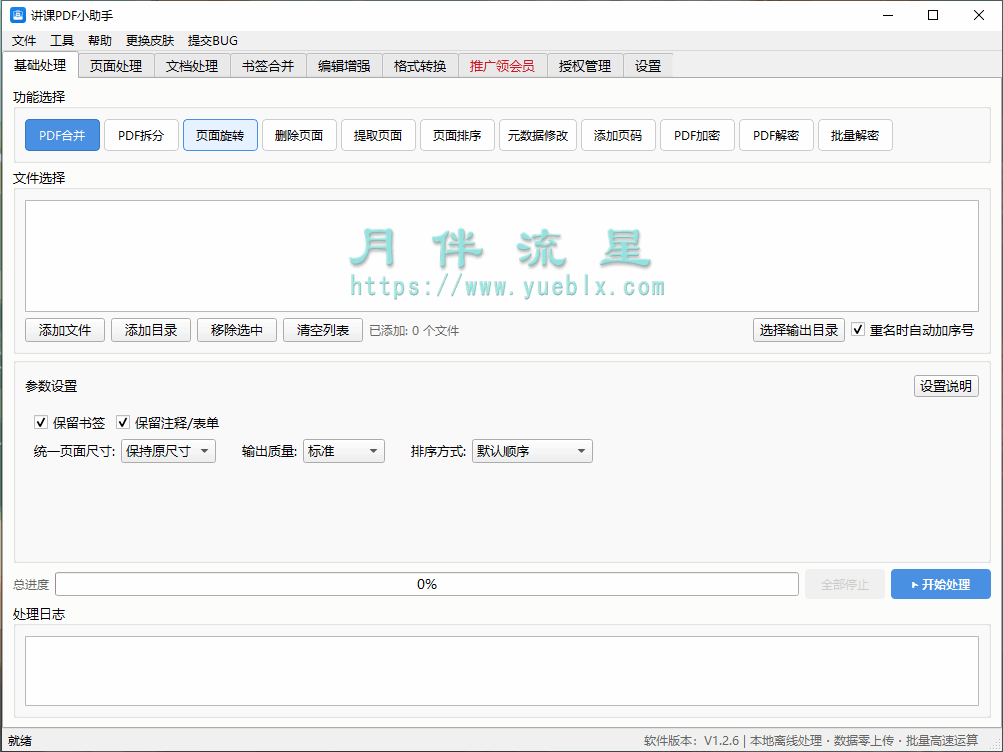This screenshot has height=752, width=1003.
Task: Click the empty file list area
Action: (502, 256)
